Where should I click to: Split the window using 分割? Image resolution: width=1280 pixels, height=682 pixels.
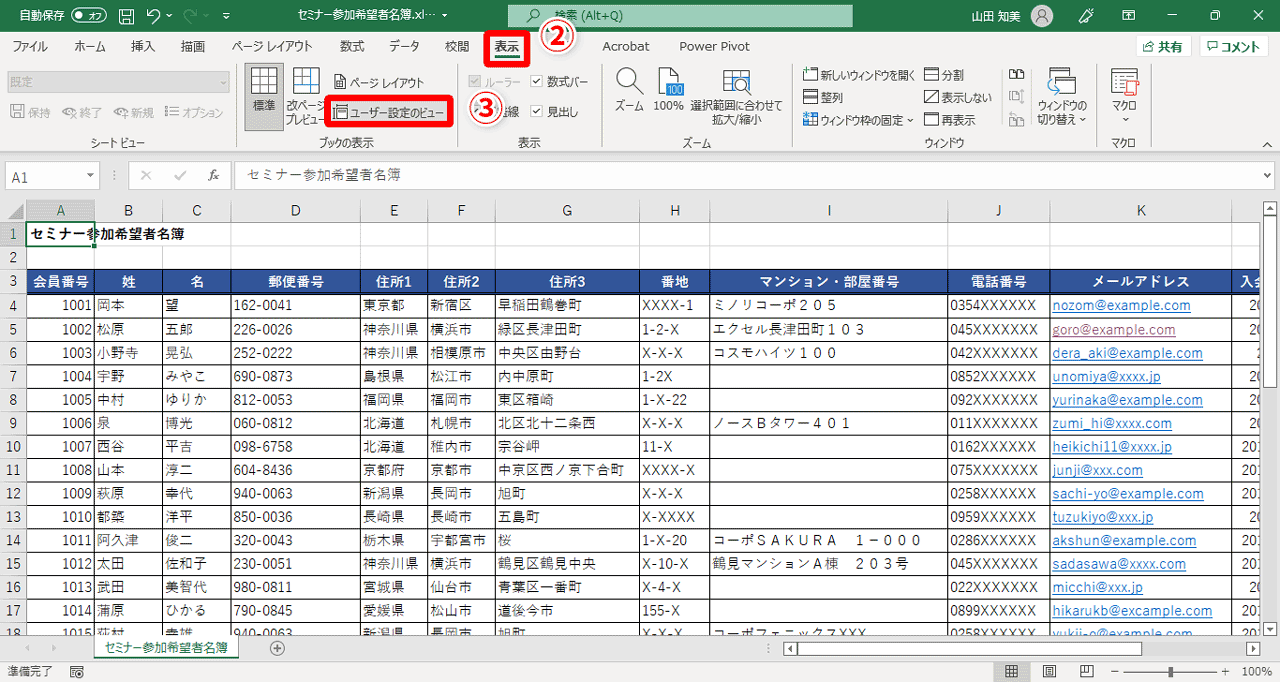[x=945, y=72]
